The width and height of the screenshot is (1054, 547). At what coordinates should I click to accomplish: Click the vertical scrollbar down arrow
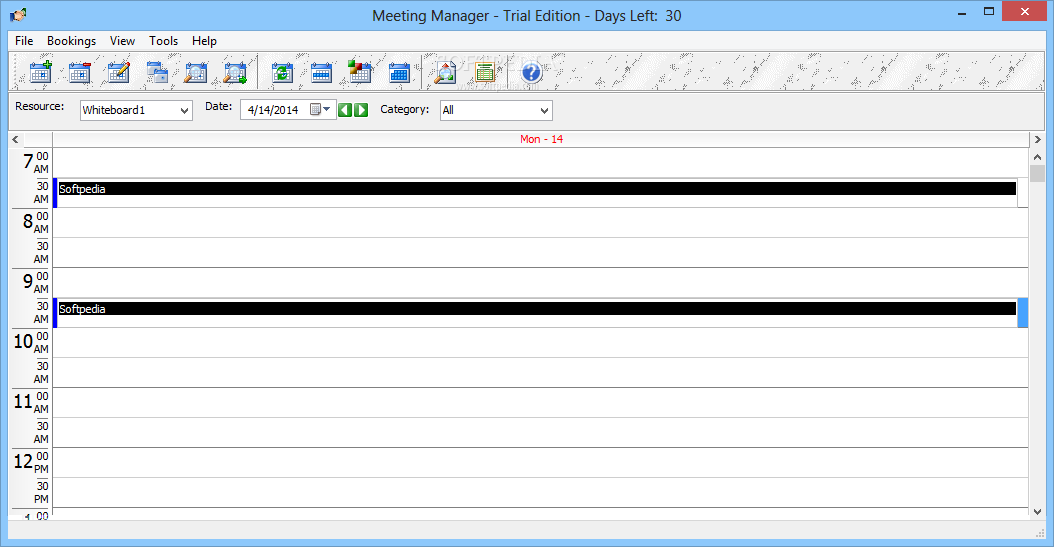1037,512
